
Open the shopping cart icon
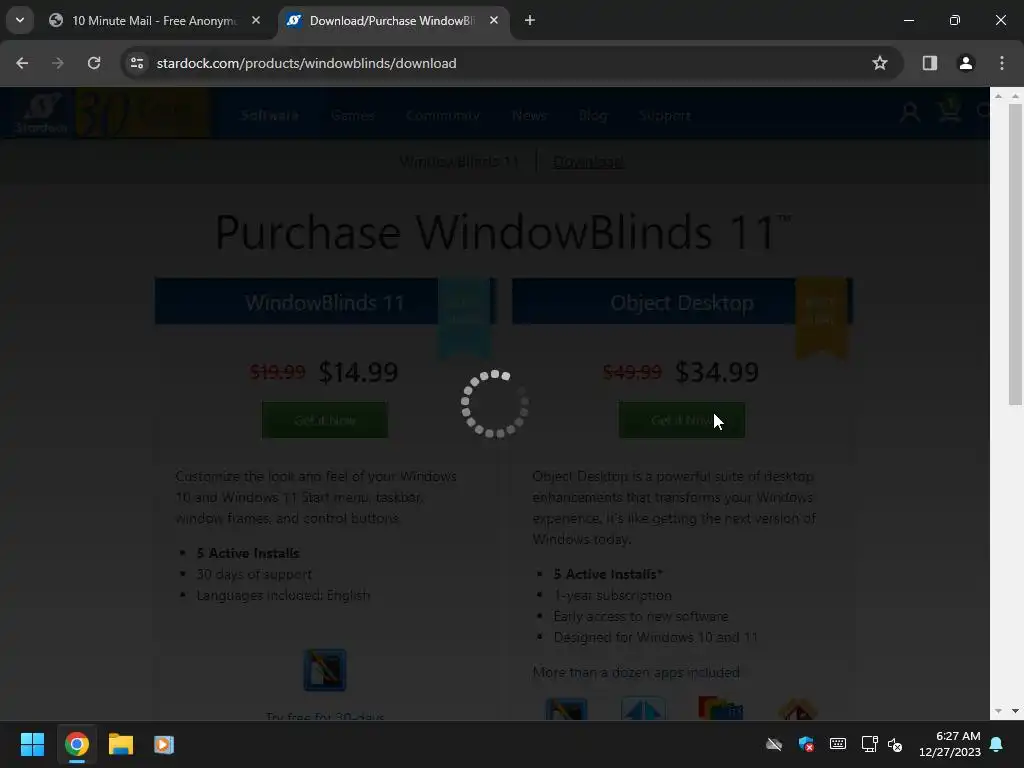coord(950,110)
